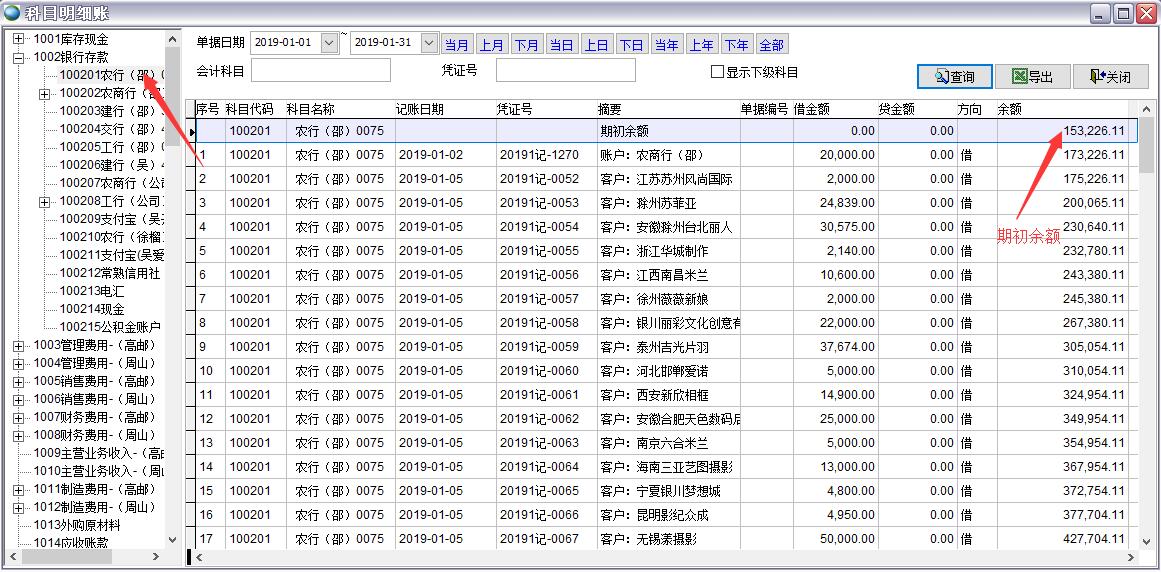Collapse the 1002银行存款 tree node
The width and height of the screenshot is (1161, 572).
point(18,58)
